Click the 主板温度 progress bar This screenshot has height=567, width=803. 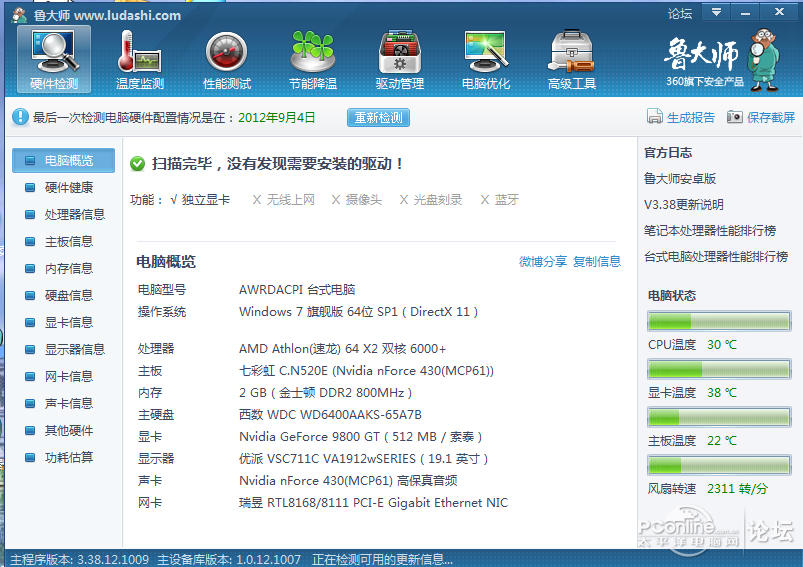(x=719, y=417)
